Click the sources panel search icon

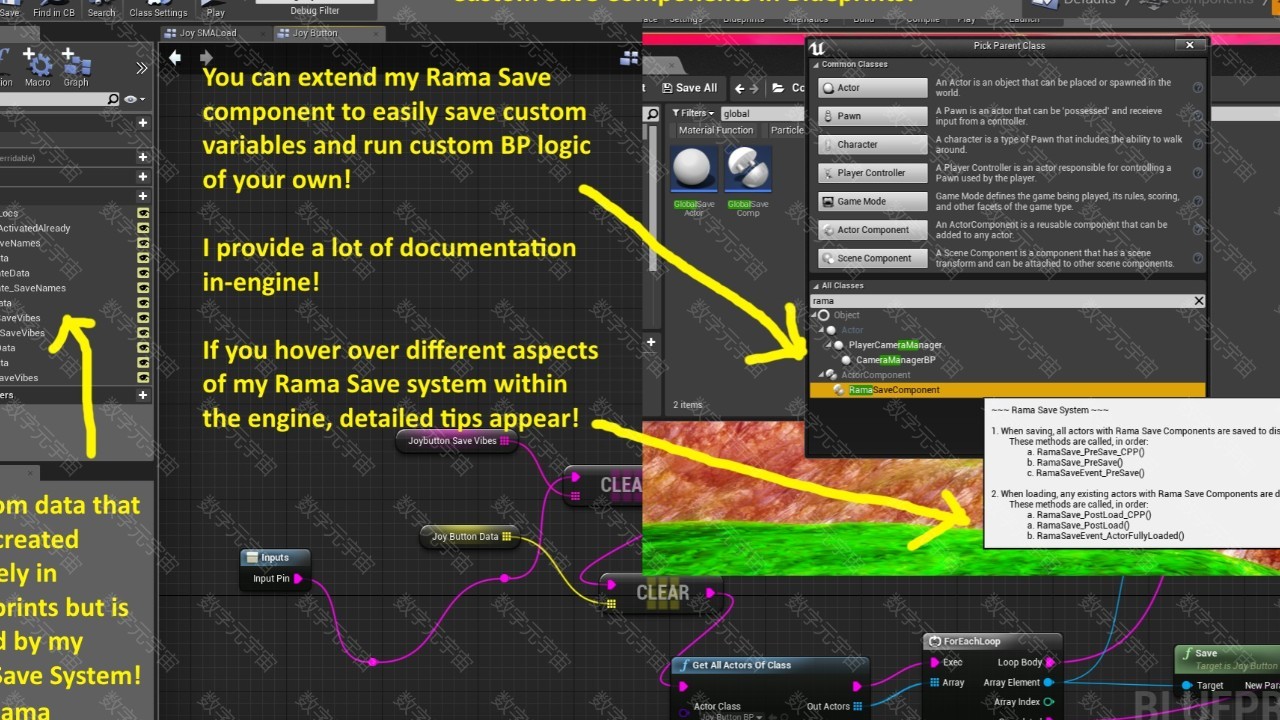tap(652, 114)
